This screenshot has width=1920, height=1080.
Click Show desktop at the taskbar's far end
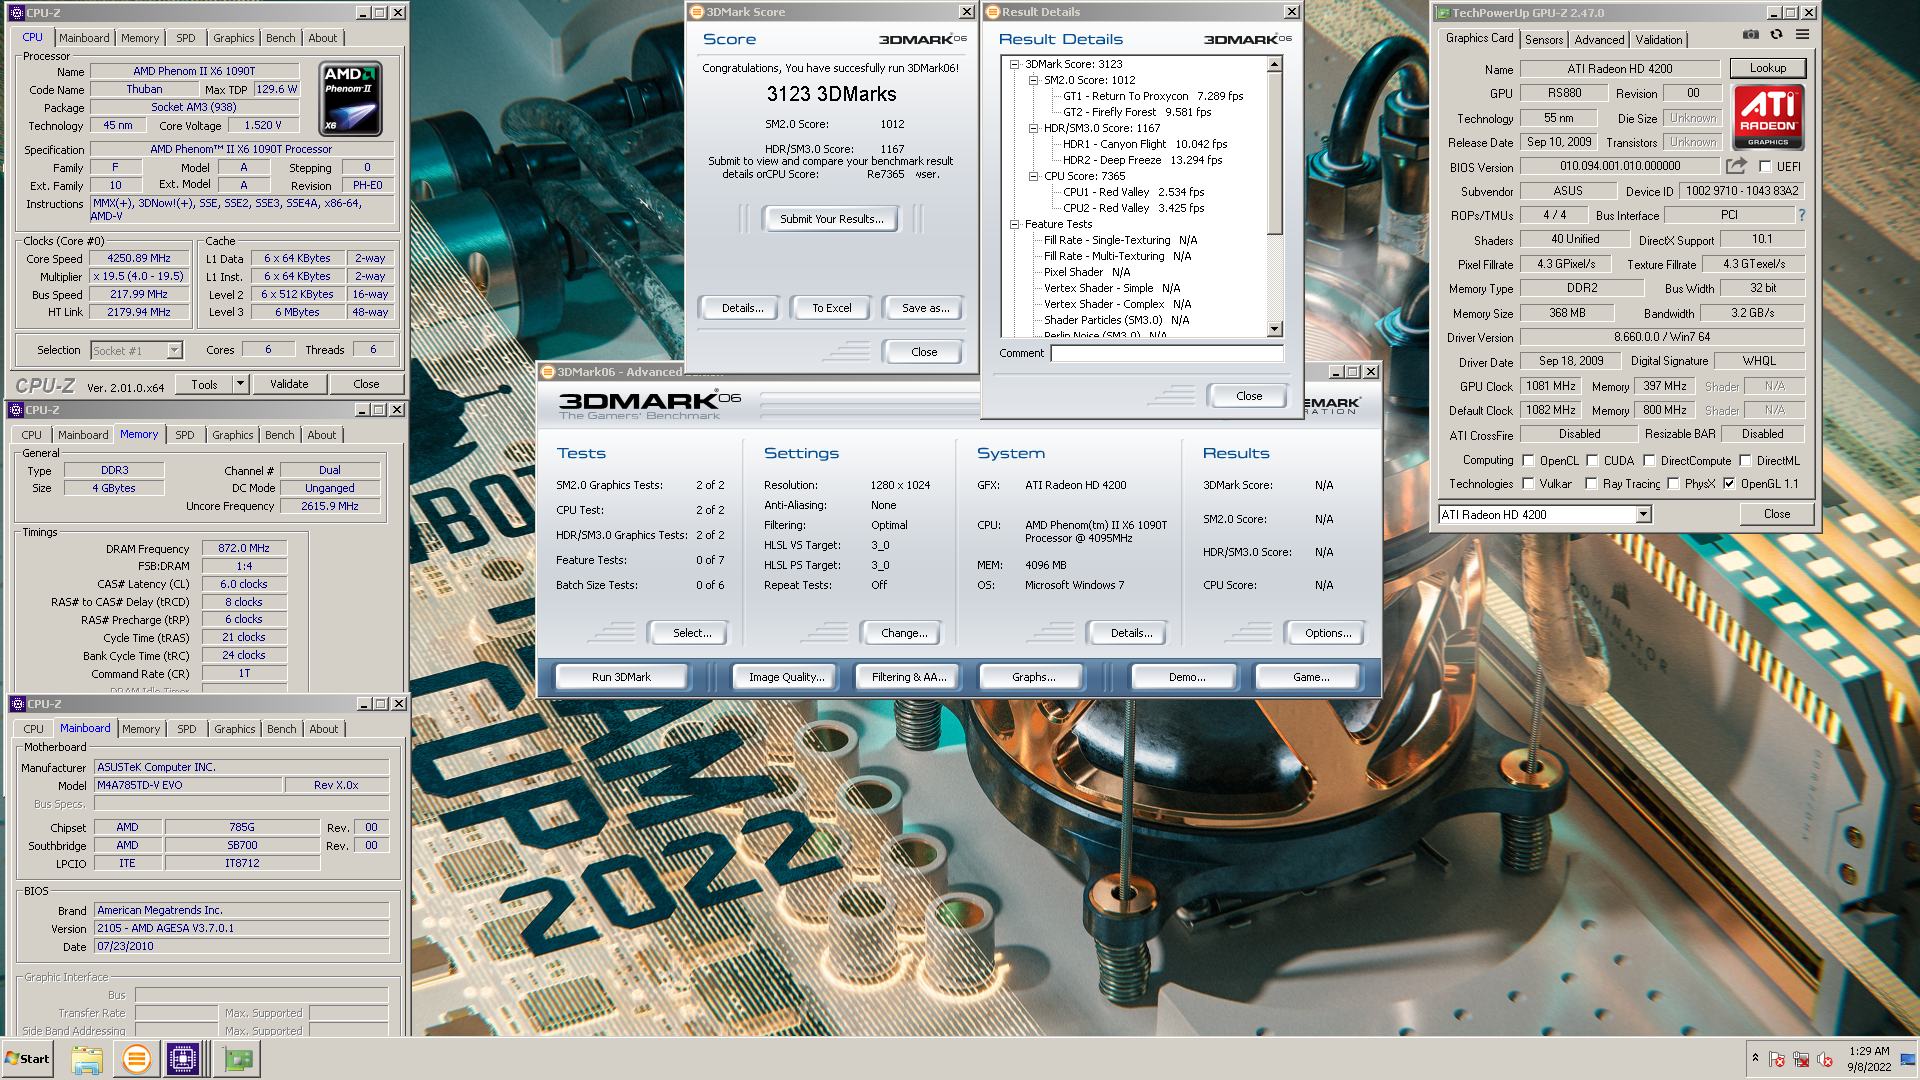[1908, 1059]
